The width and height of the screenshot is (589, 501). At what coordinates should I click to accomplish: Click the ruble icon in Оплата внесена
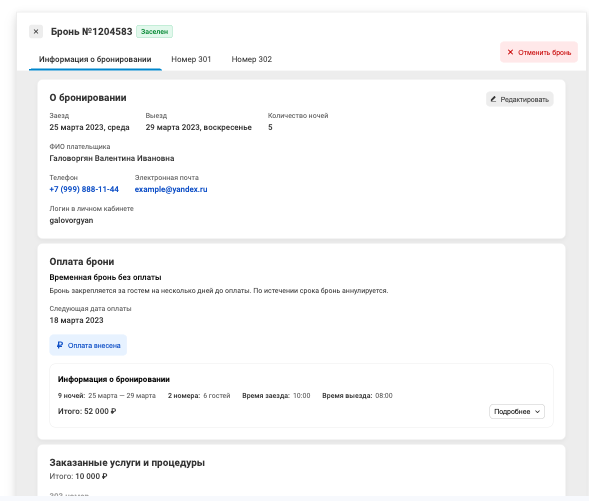60,345
